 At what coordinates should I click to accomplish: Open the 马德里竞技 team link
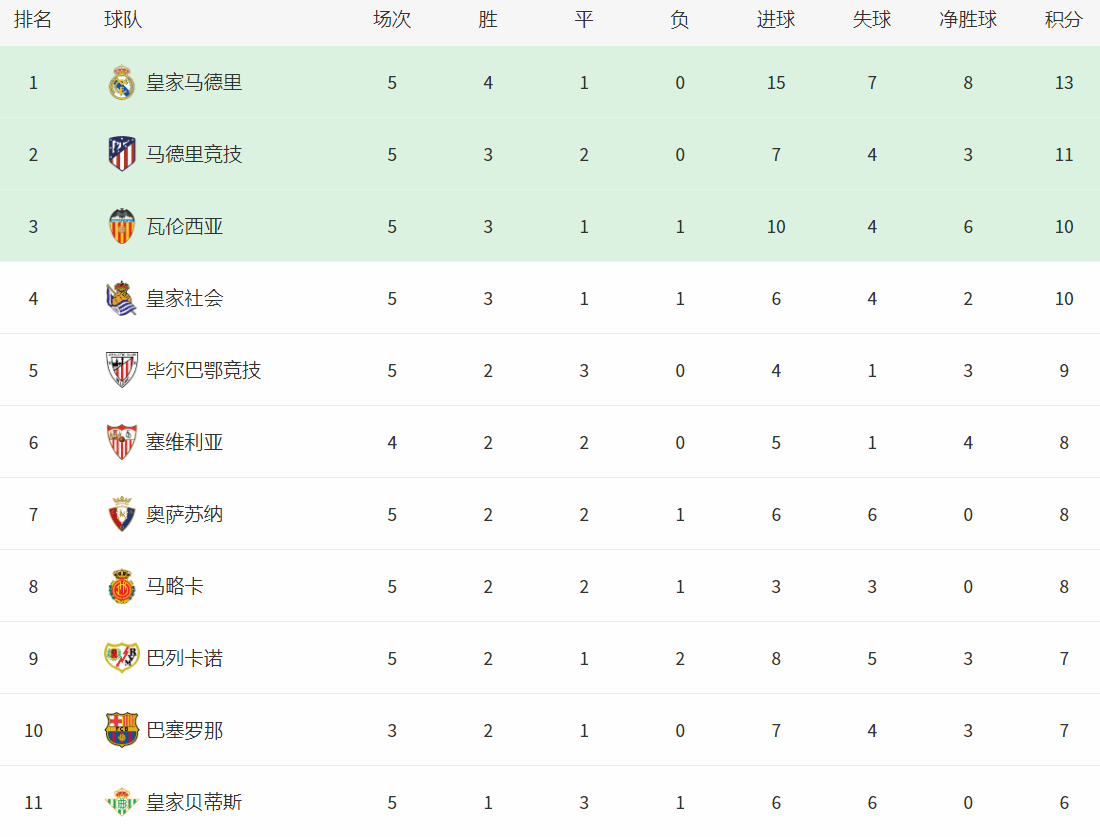coord(194,154)
